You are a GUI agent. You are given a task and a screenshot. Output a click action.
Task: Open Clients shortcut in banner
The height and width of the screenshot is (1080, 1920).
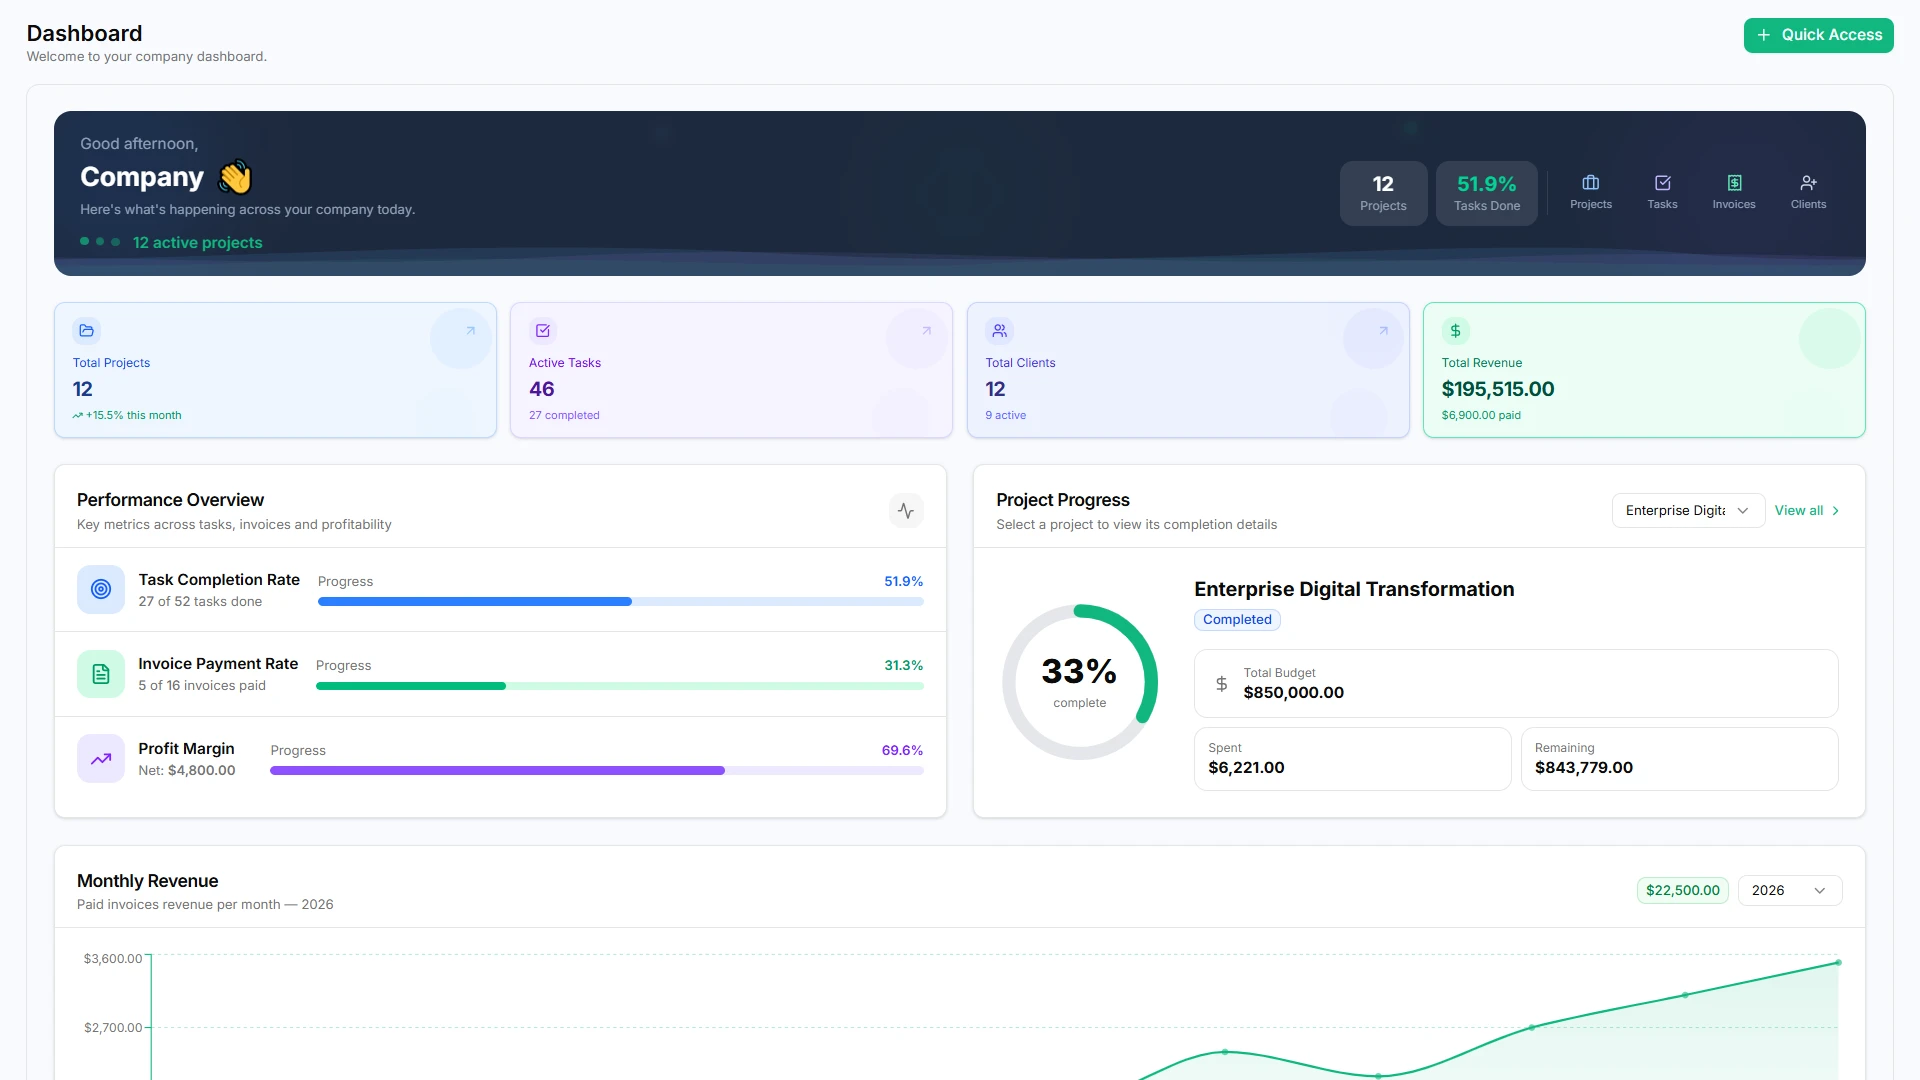click(x=1808, y=192)
